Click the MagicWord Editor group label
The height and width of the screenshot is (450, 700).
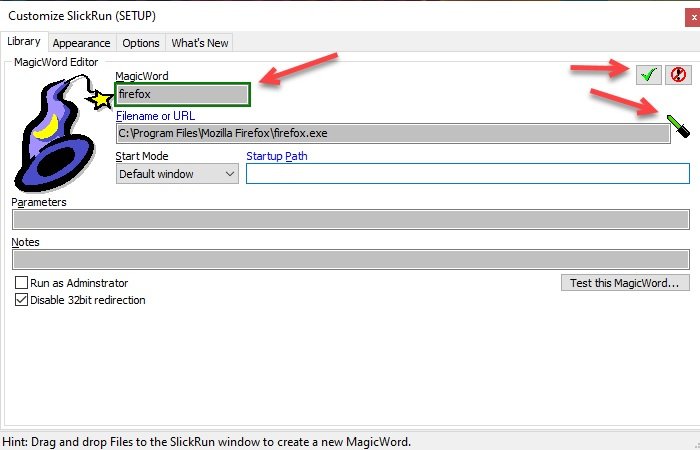(56, 62)
